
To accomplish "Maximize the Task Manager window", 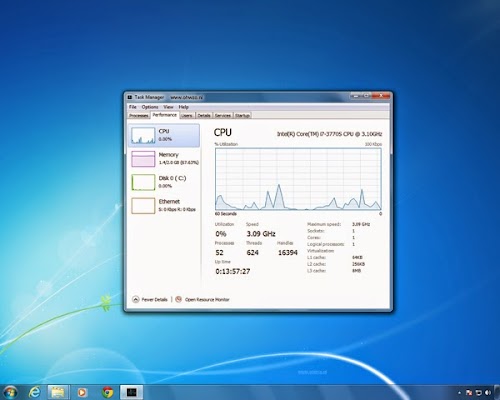I will tap(366, 96).
